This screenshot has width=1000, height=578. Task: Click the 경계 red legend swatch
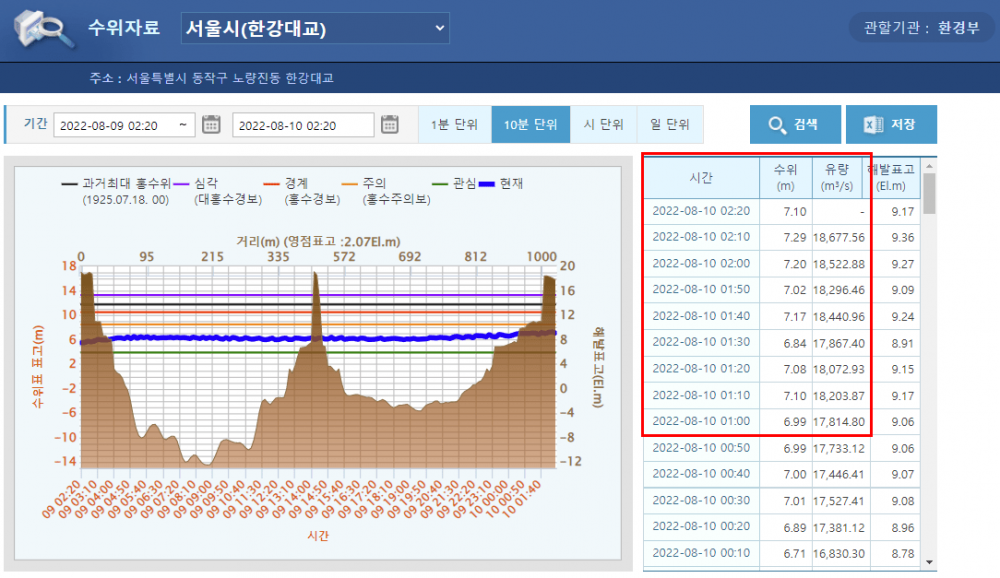(x=272, y=184)
